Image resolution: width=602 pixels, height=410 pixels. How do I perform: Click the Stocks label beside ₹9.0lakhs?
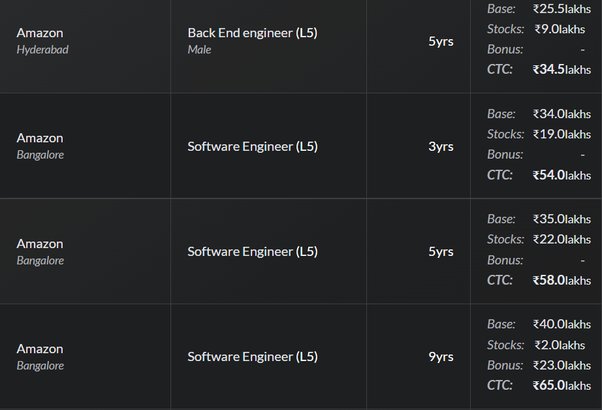(x=505, y=29)
